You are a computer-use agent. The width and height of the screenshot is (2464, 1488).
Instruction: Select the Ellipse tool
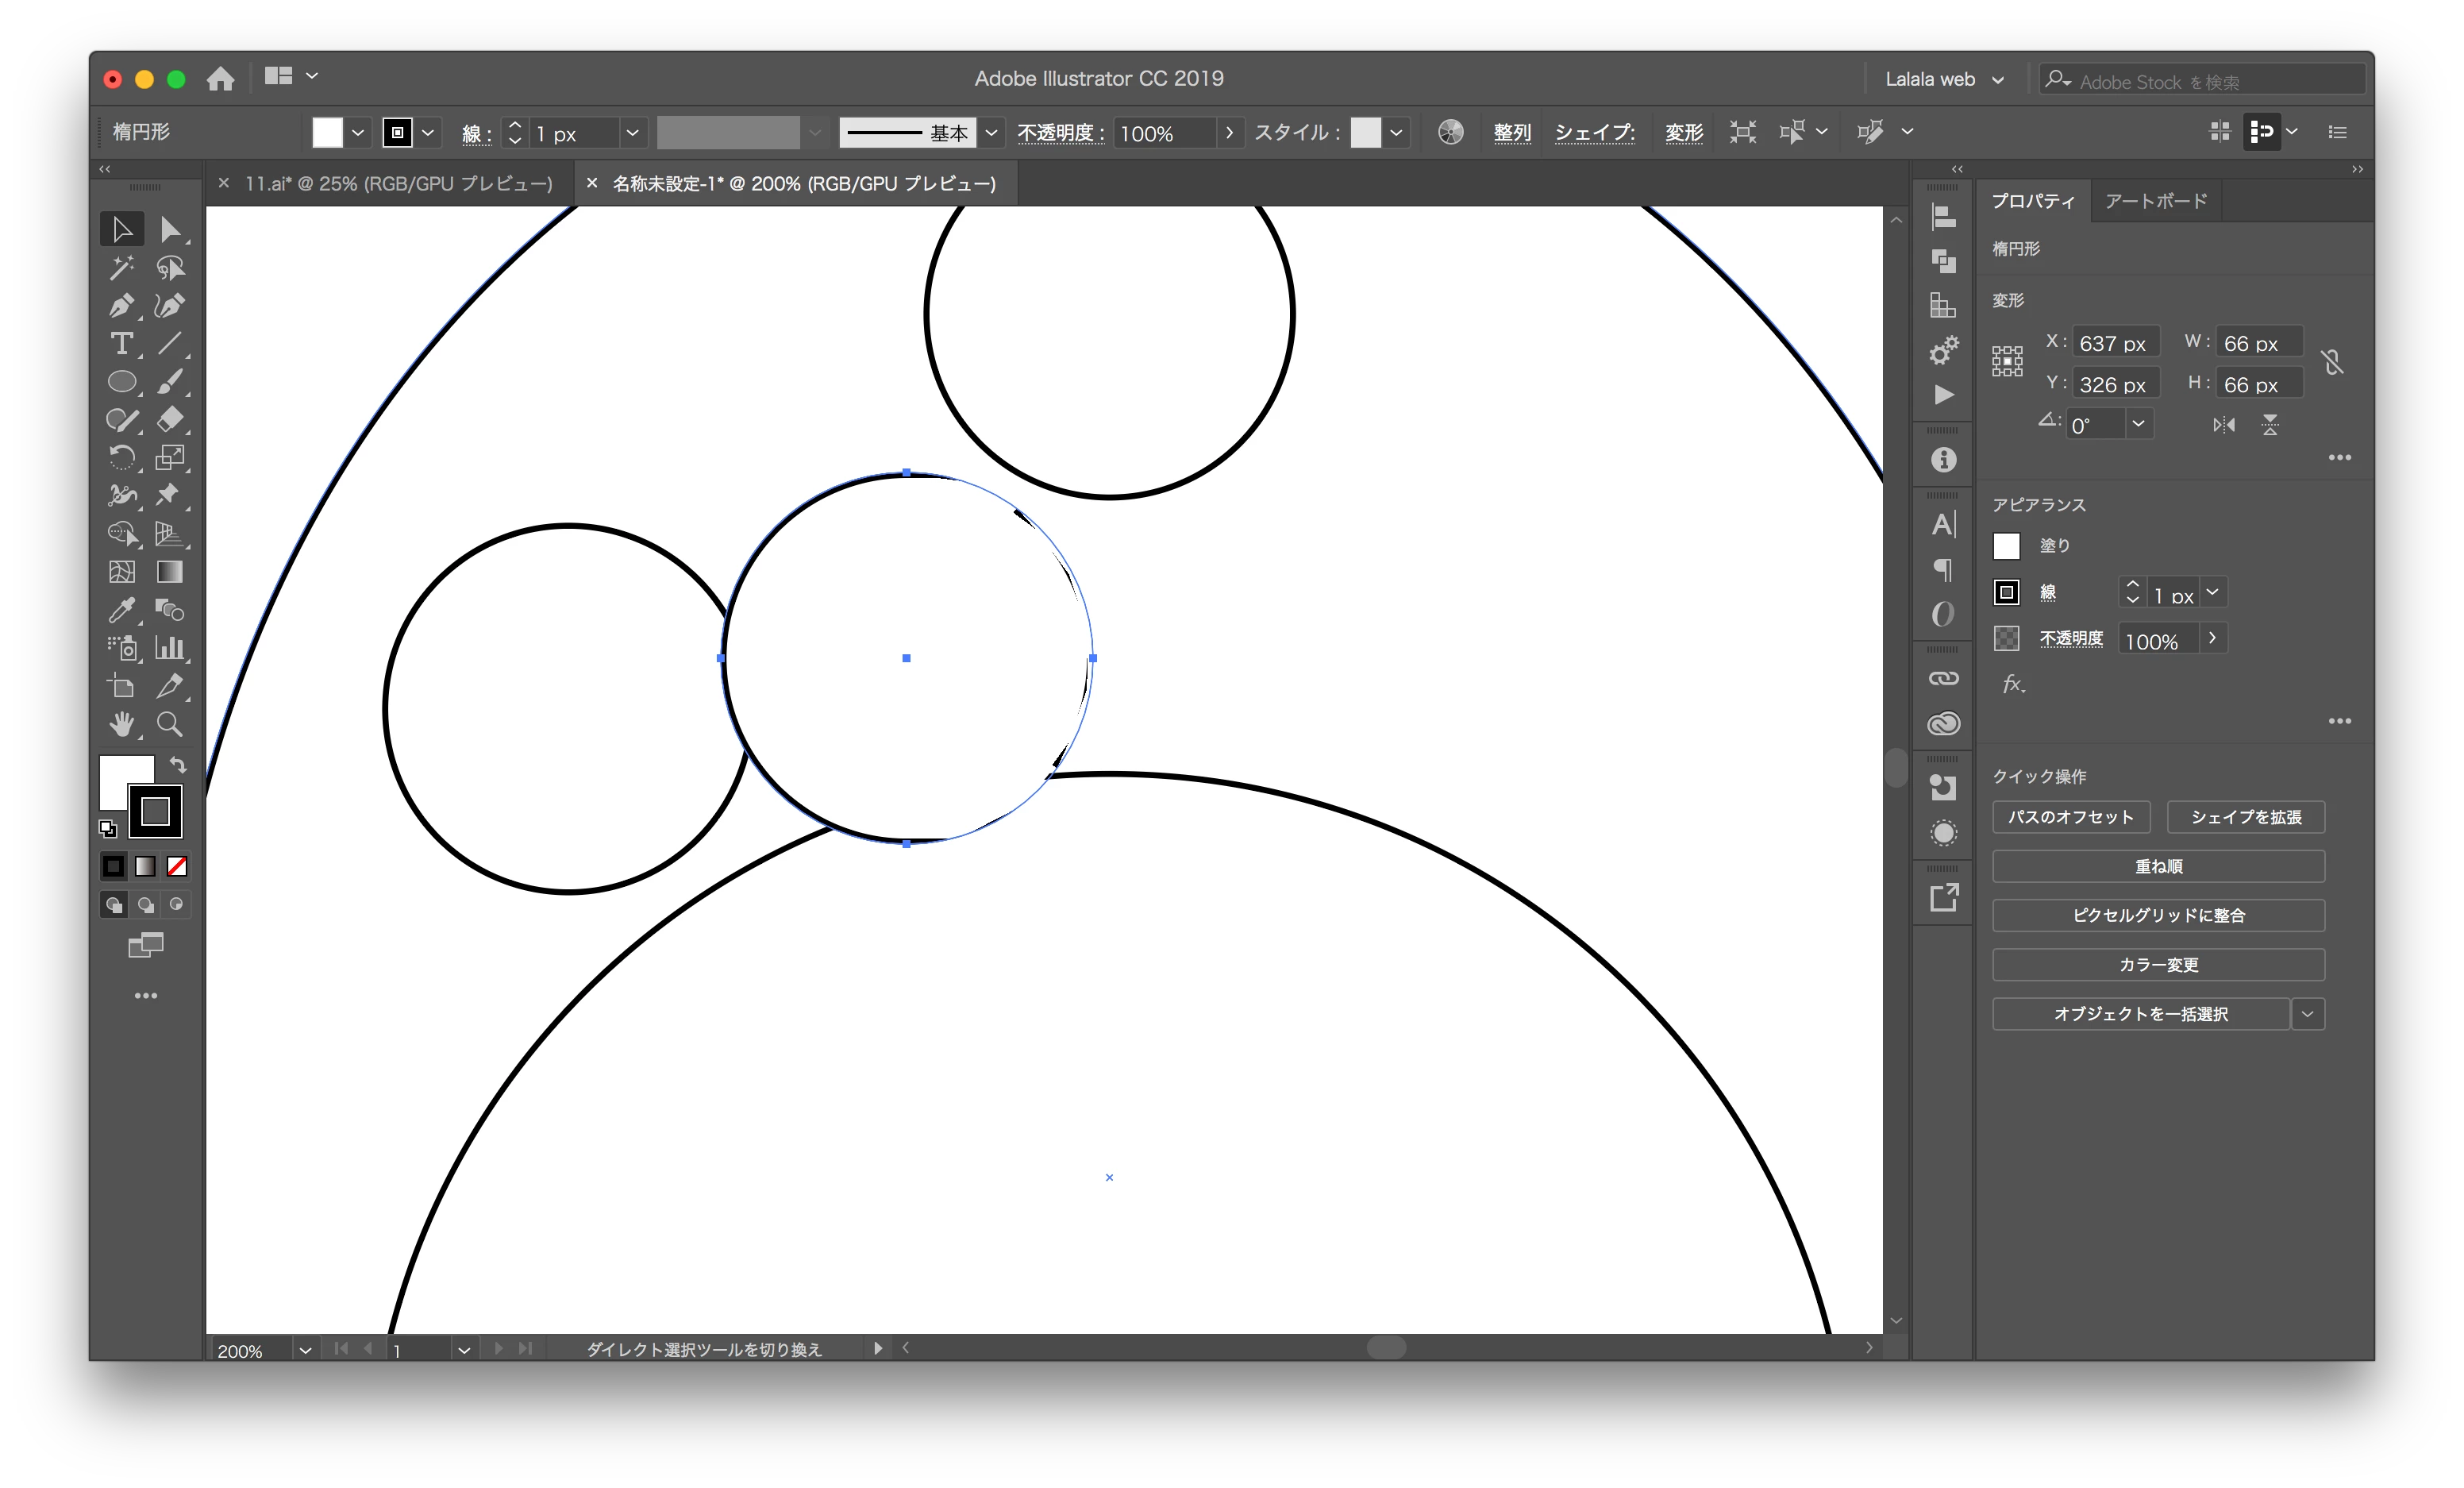[121, 382]
